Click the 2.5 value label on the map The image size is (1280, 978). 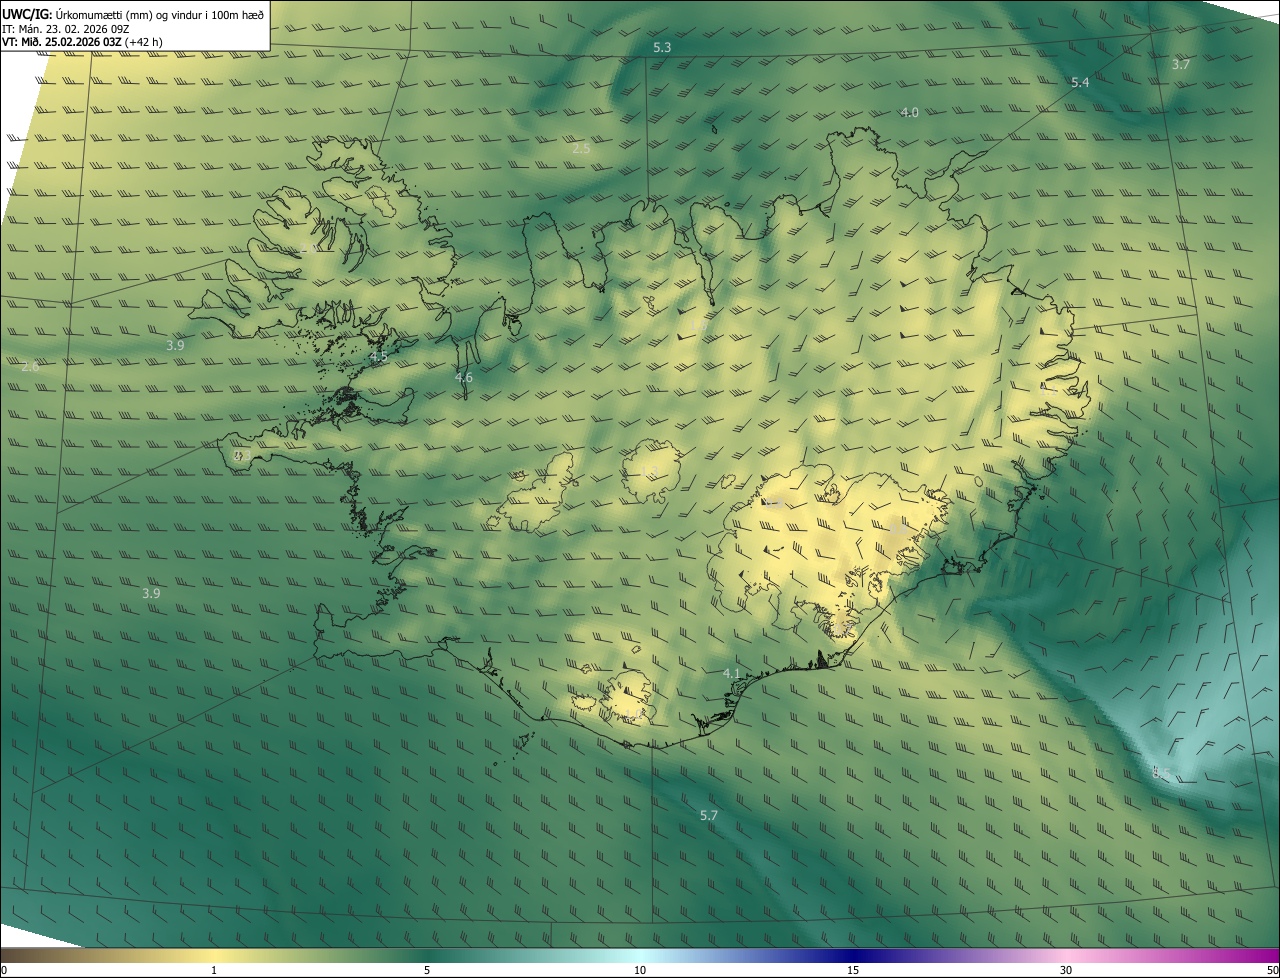(x=581, y=148)
